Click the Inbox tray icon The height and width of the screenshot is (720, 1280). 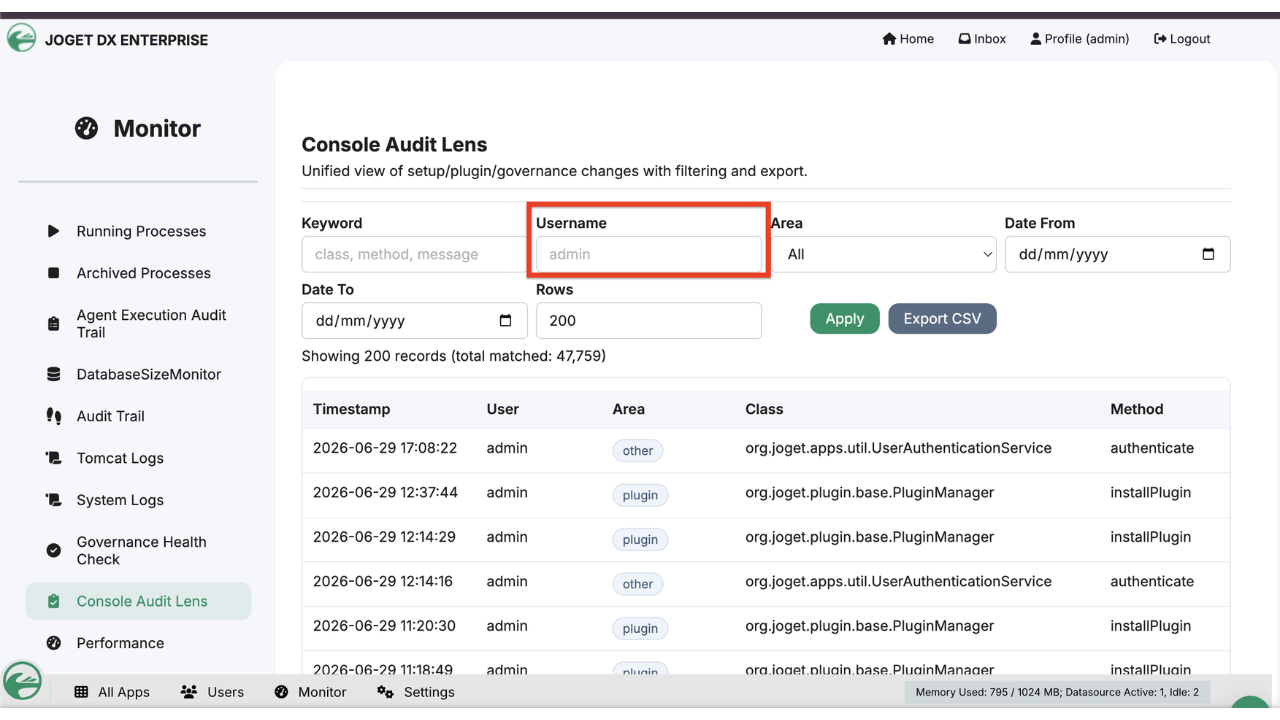point(964,39)
